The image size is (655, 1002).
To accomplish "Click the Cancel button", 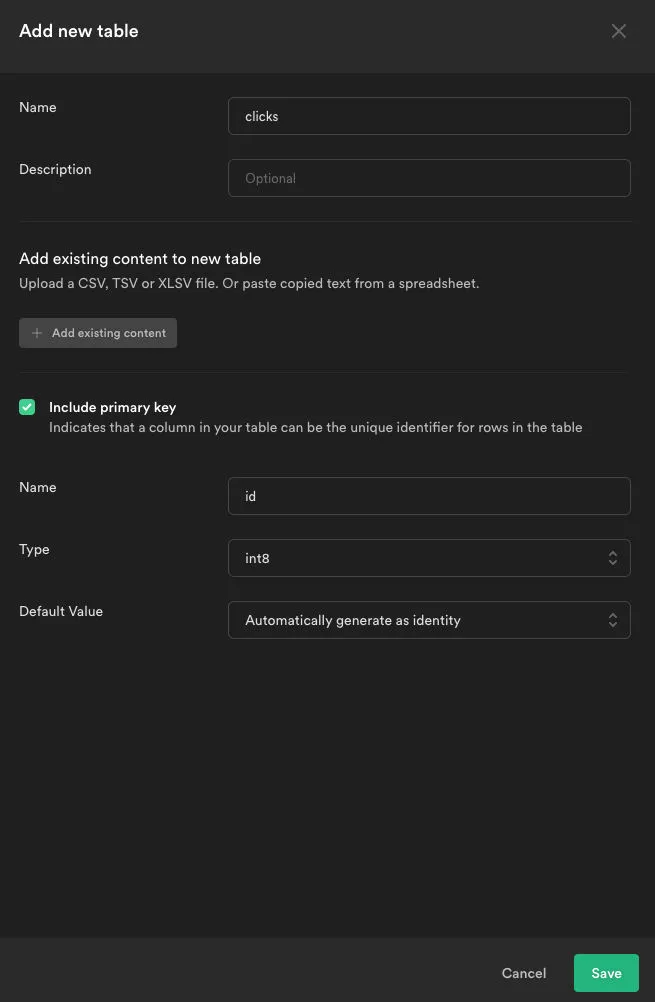I will tap(523, 973).
